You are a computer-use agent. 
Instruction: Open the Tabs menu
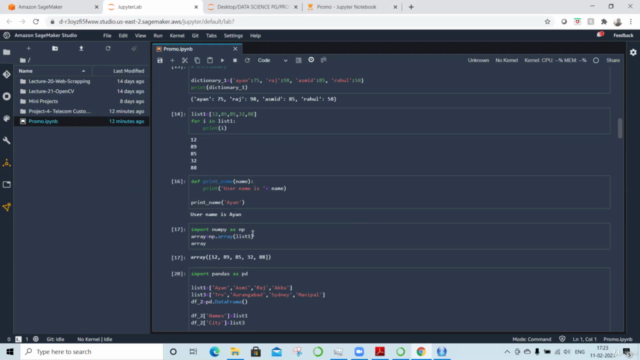(x=211, y=36)
